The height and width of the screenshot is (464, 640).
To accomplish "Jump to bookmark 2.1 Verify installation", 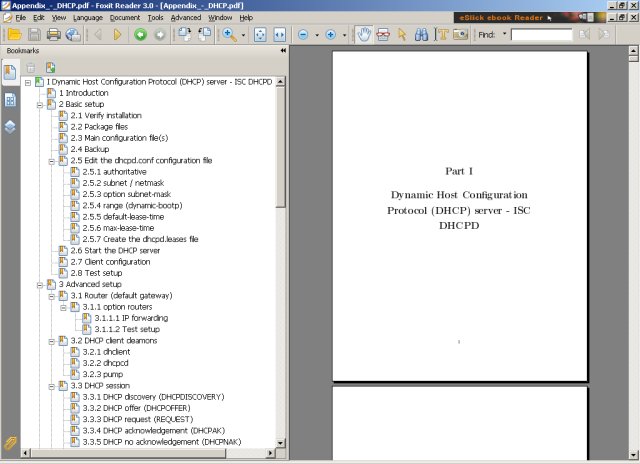I will click(106, 115).
